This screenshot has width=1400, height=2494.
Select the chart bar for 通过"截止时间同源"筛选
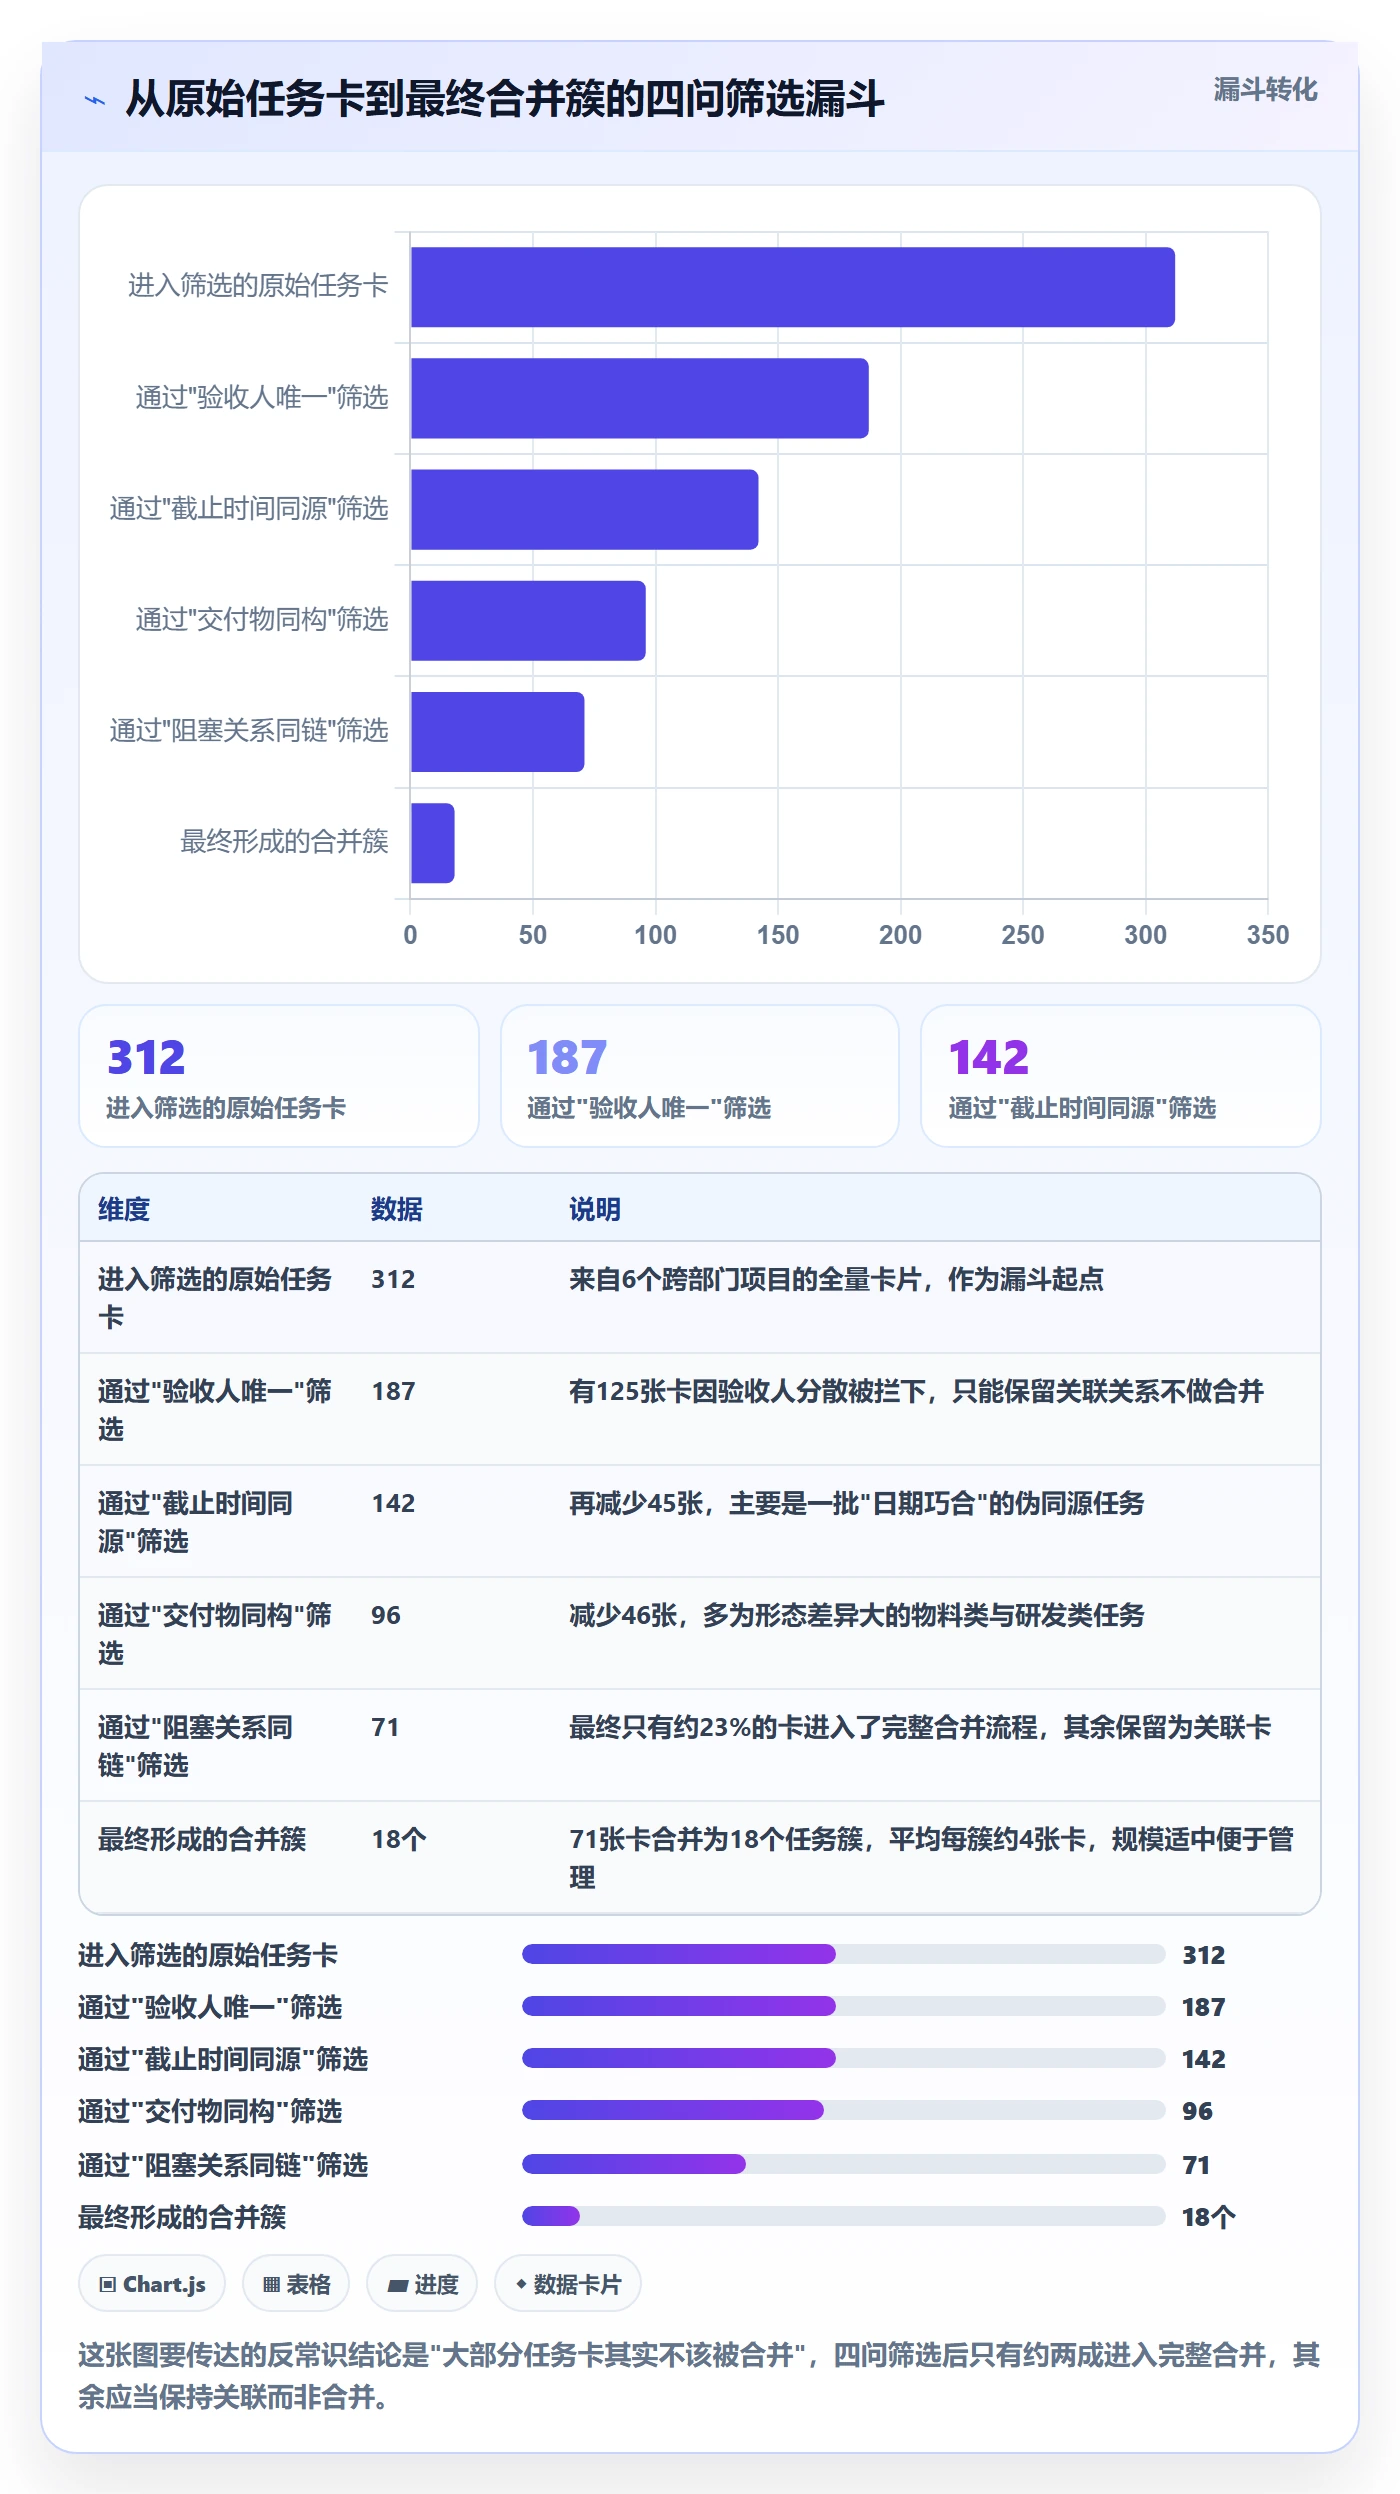[x=585, y=509]
